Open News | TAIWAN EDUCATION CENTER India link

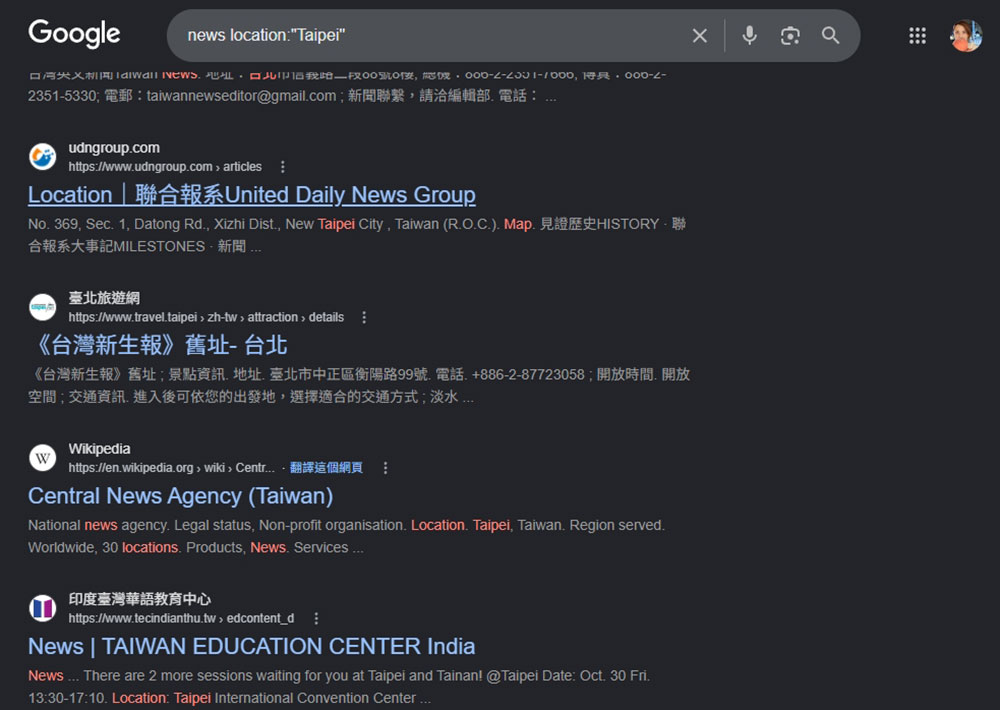coord(251,646)
